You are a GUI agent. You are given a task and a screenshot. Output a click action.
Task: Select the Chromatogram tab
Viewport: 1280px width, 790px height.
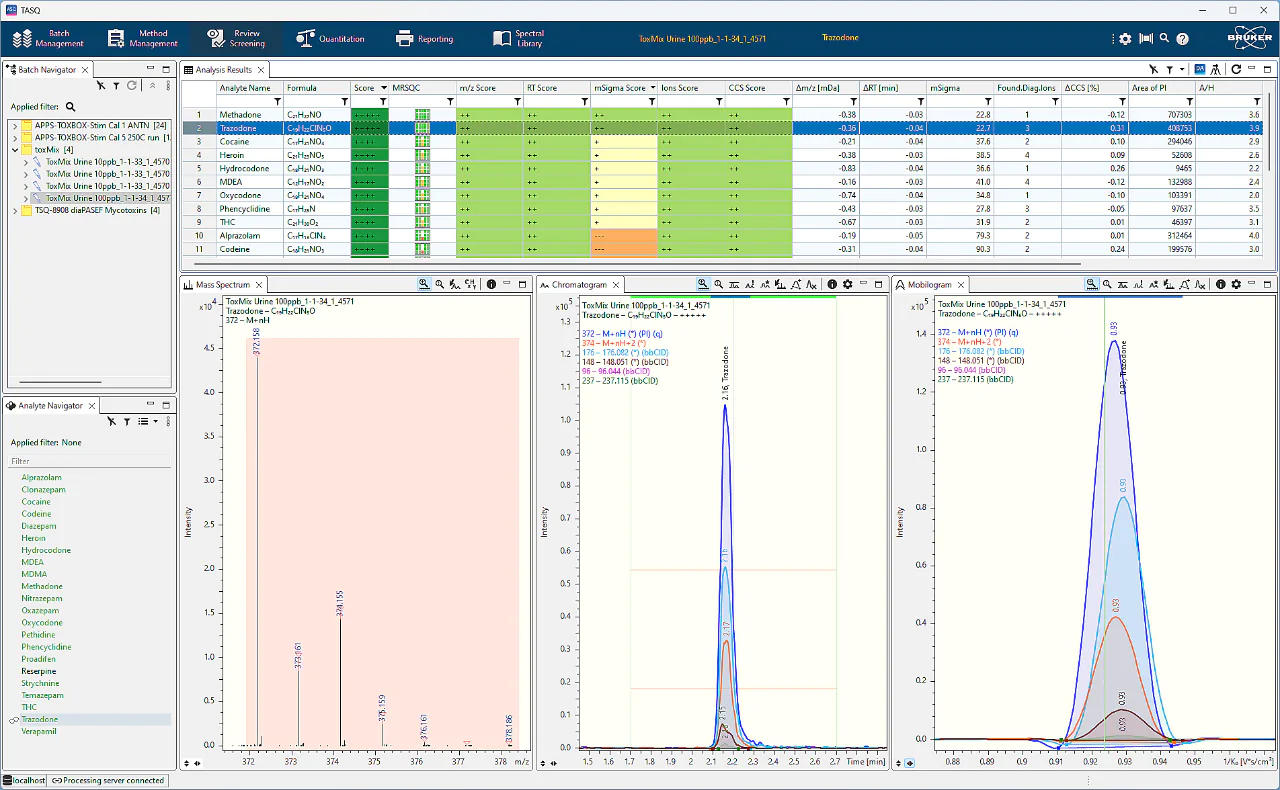click(578, 285)
